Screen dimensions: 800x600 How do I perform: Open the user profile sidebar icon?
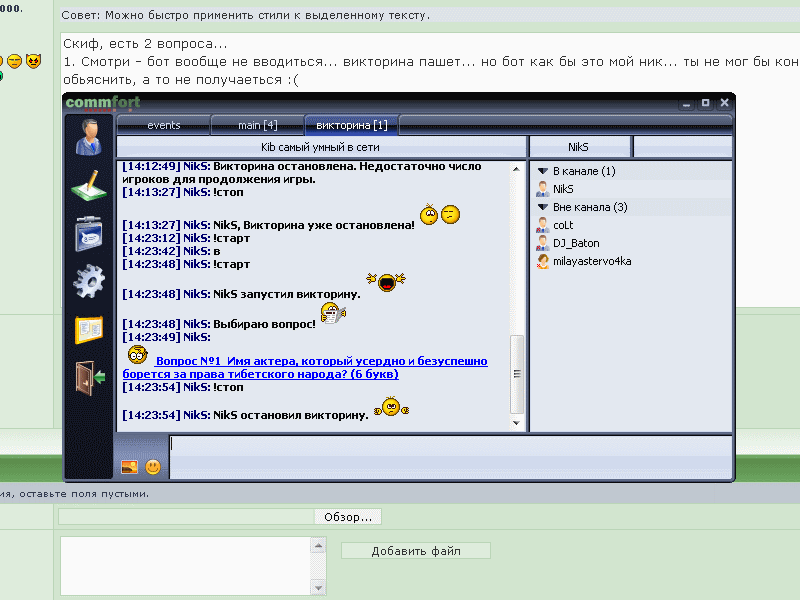[x=89, y=138]
